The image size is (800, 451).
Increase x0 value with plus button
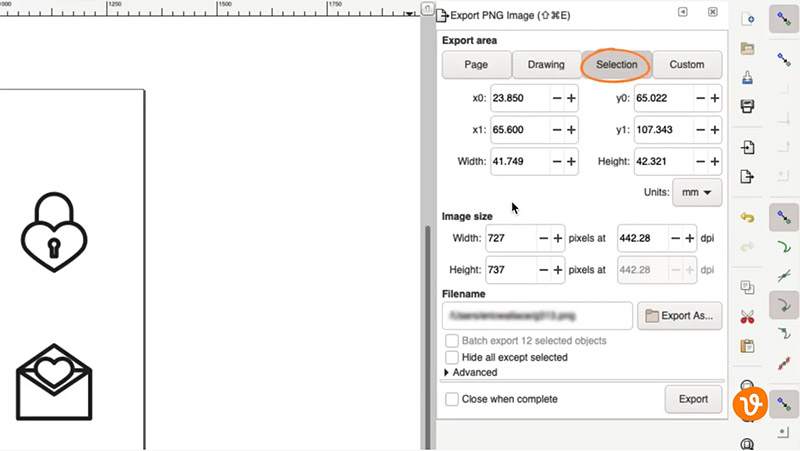(571, 98)
